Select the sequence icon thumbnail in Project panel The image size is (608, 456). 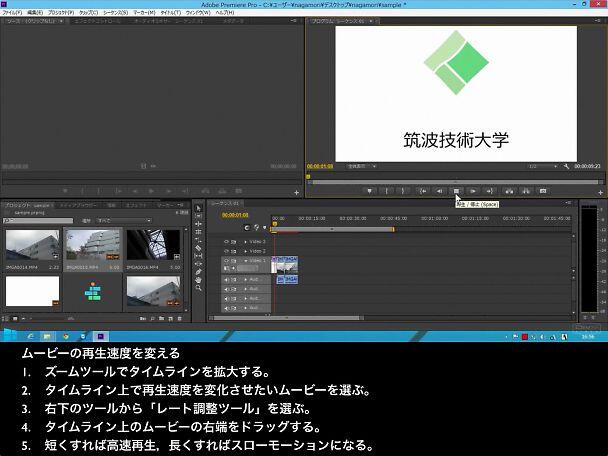click(93, 292)
